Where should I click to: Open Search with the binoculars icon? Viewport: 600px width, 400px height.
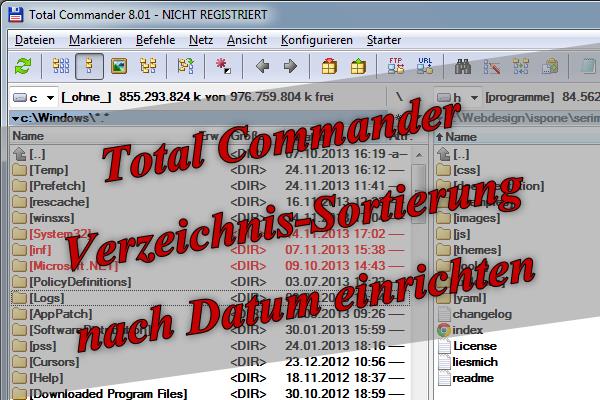pos(463,66)
